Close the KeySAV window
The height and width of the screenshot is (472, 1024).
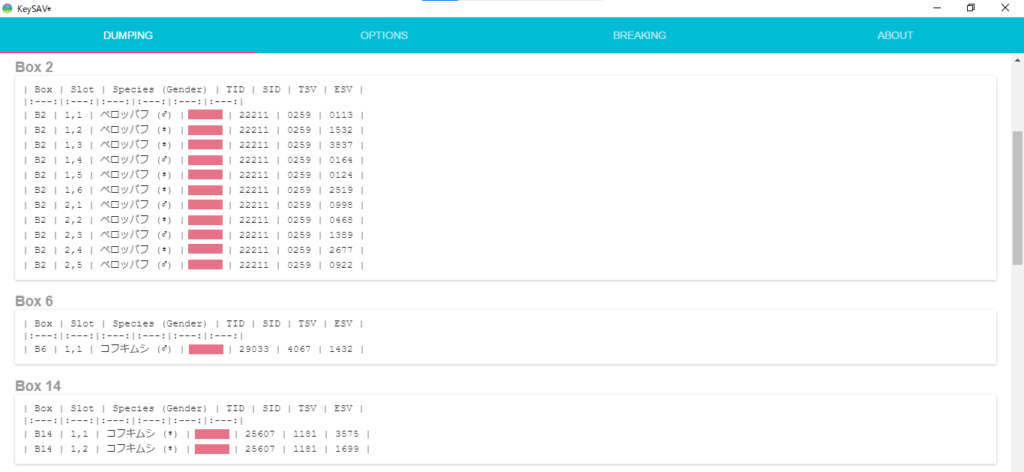click(x=1005, y=8)
